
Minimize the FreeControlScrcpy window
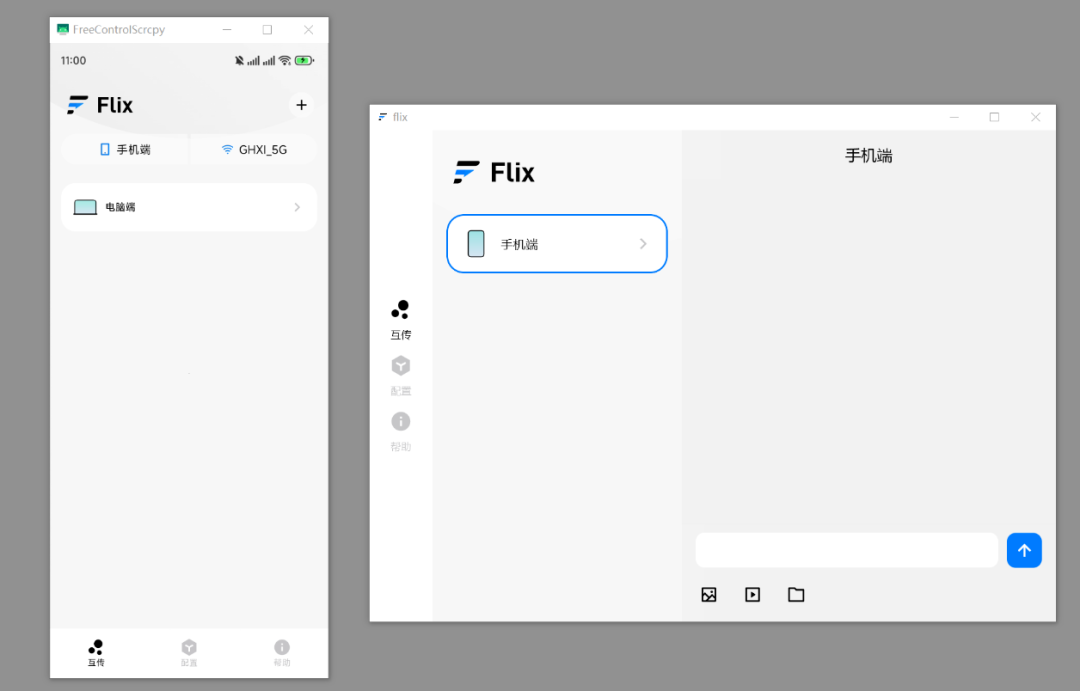point(227,30)
